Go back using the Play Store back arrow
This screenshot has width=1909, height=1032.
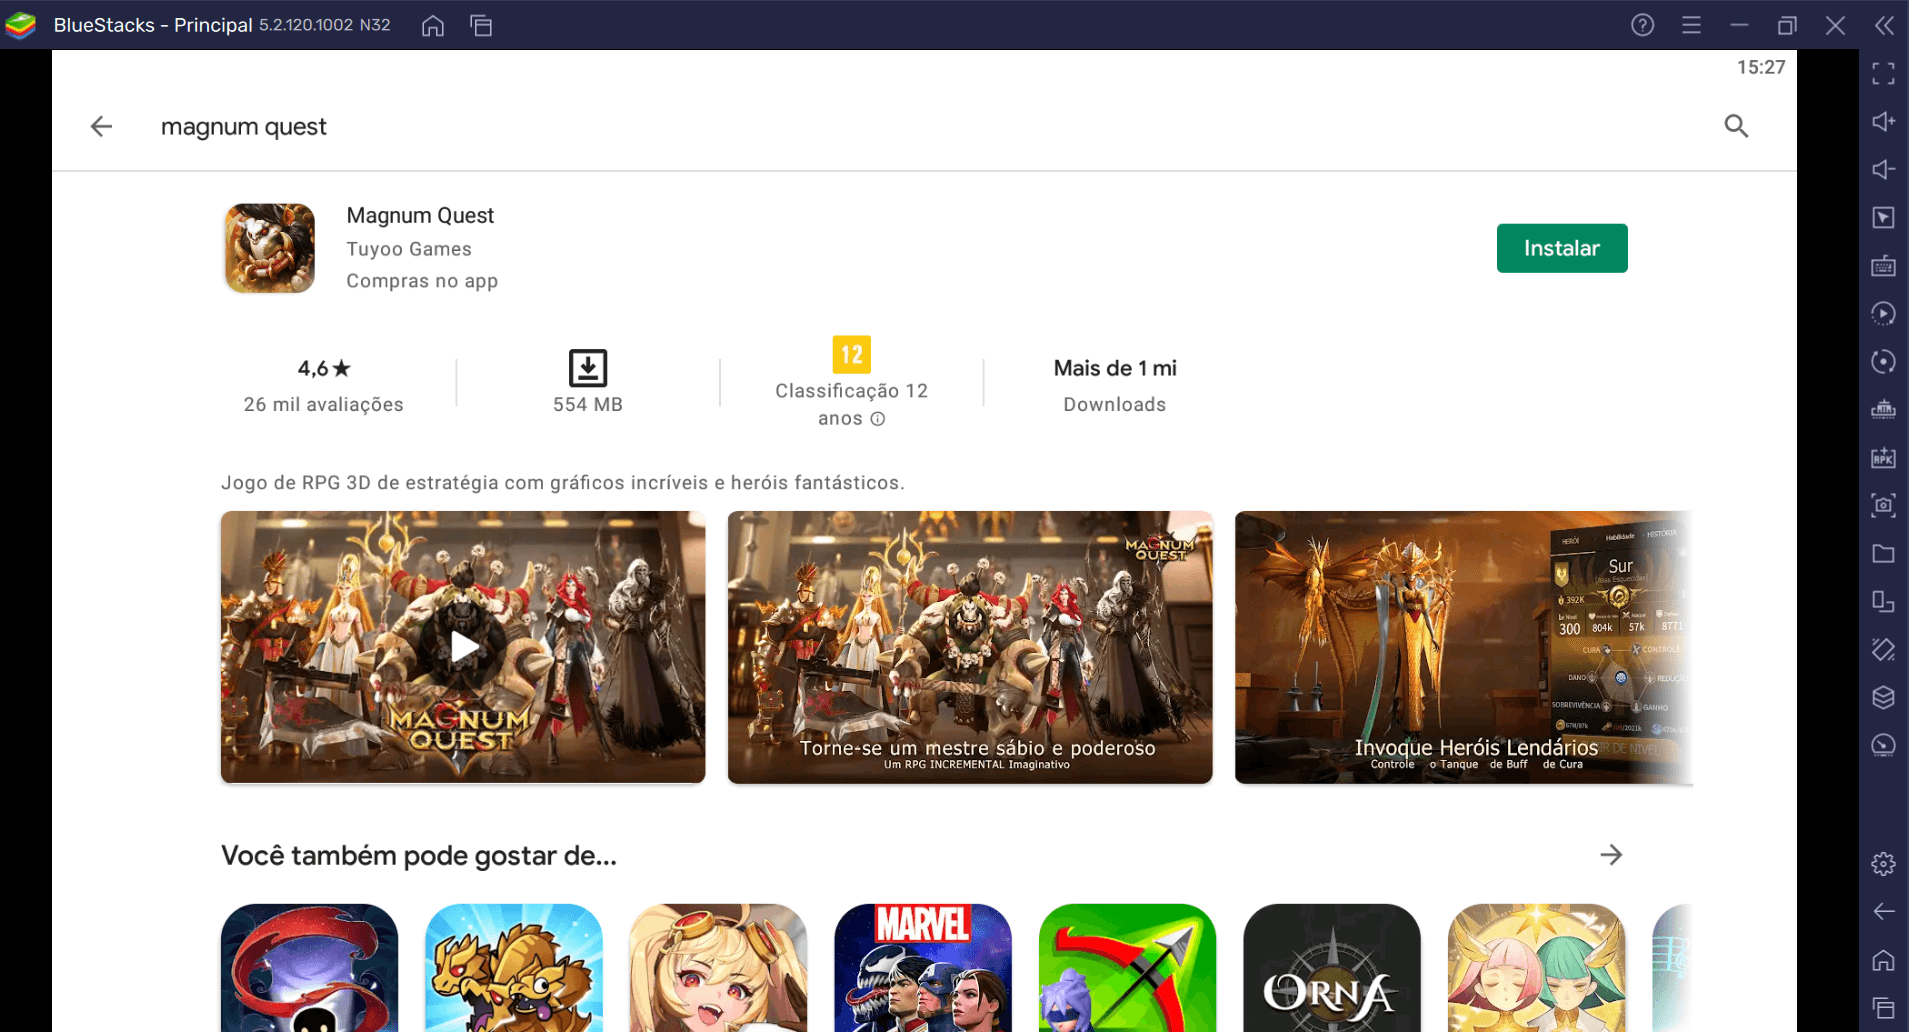coord(101,126)
